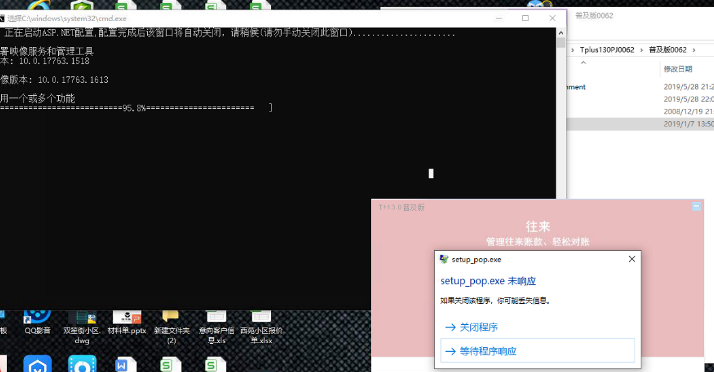Click the cmd window scrollbar up arrow
Screen dimensions: 714x372
tap(561, 33)
